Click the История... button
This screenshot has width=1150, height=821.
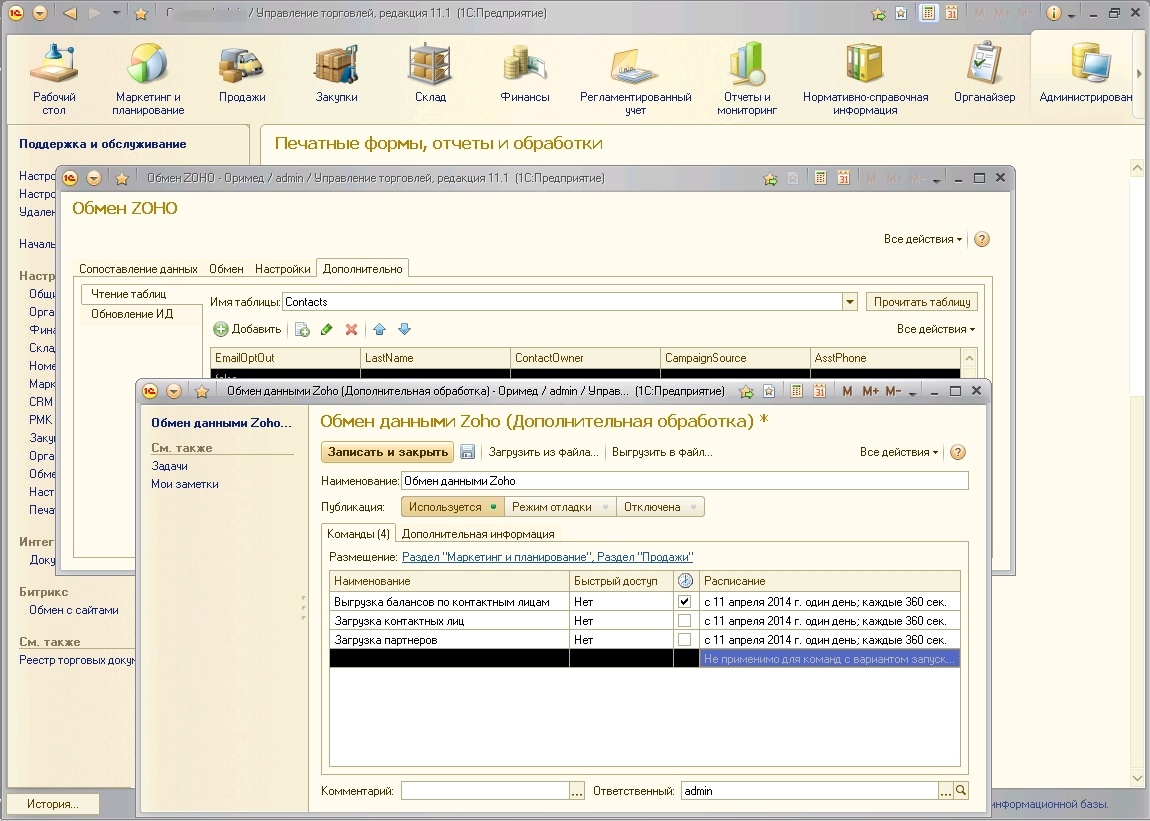[x=53, y=804]
